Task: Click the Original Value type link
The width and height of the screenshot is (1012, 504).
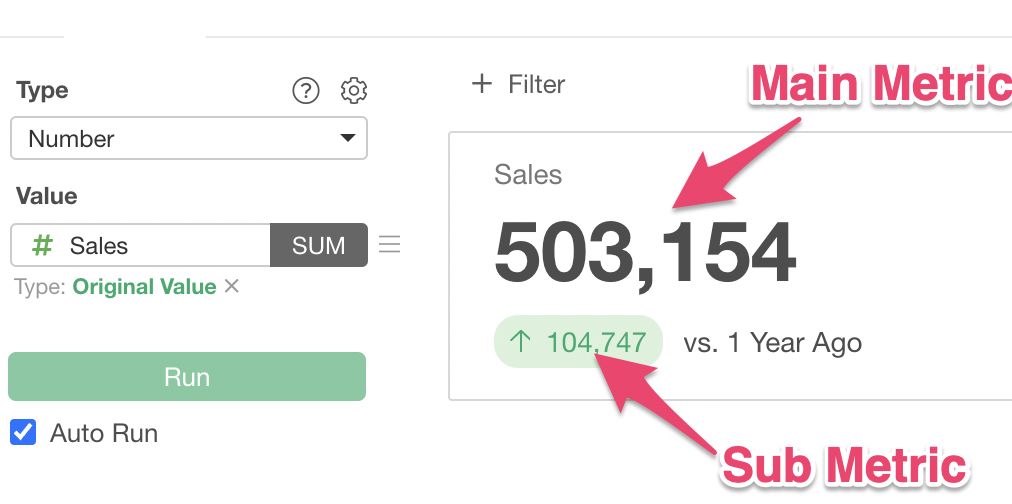Action: coord(144,287)
